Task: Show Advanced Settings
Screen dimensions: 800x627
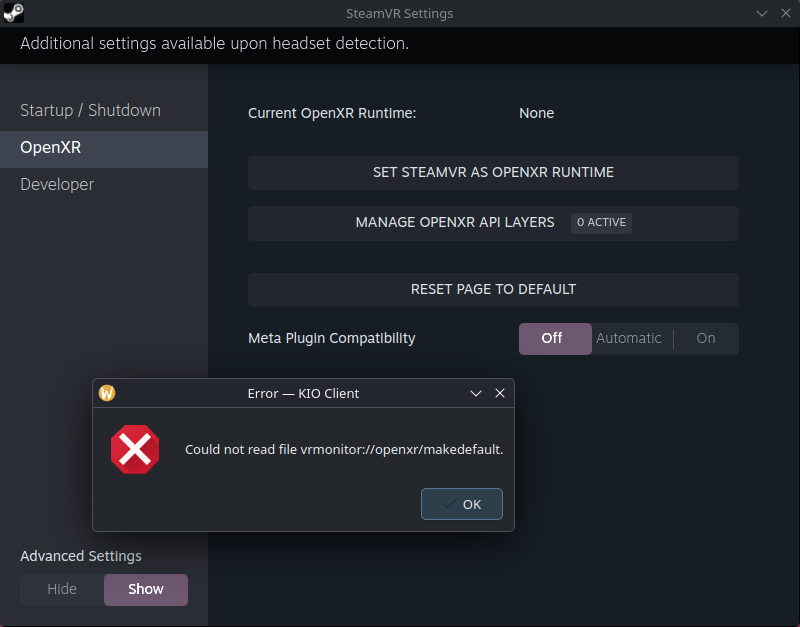Action: (x=146, y=590)
